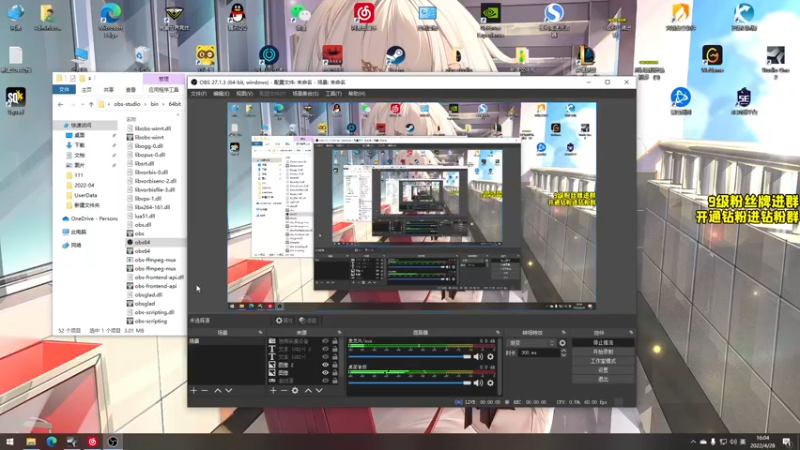Click the 300 ms duration field
800x450 pixels.
pyautogui.click(x=539, y=353)
